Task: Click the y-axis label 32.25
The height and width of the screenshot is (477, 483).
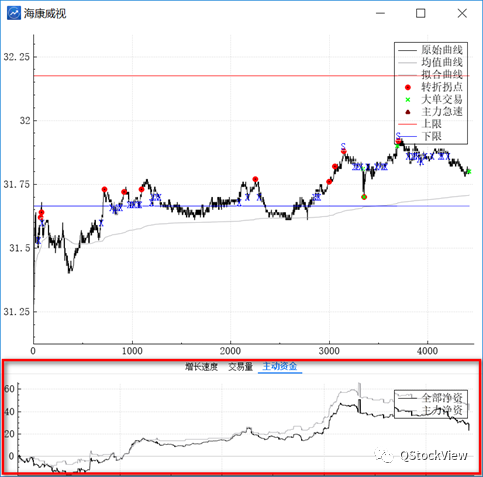Action: pyautogui.click(x=16, y=57)
